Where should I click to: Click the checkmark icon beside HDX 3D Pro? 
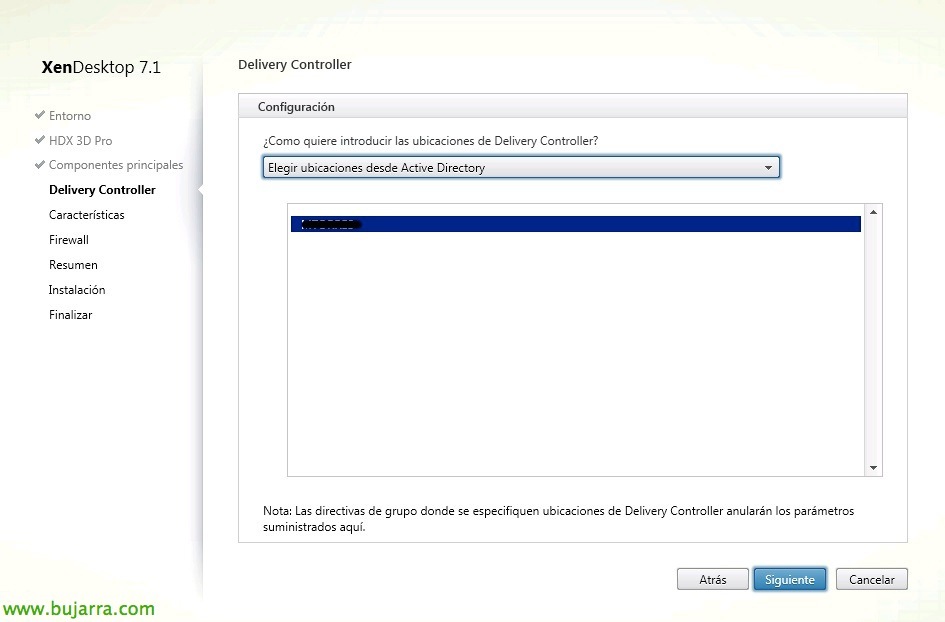click(40, 140)
